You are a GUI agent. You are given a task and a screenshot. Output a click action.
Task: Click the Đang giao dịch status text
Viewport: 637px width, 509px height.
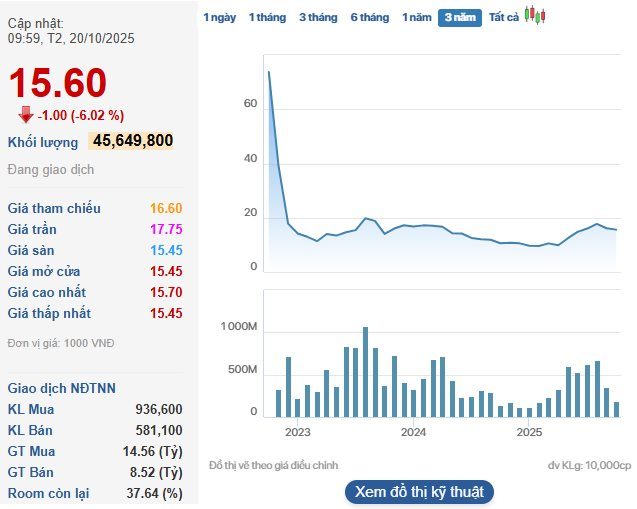[x=50, y=169]
